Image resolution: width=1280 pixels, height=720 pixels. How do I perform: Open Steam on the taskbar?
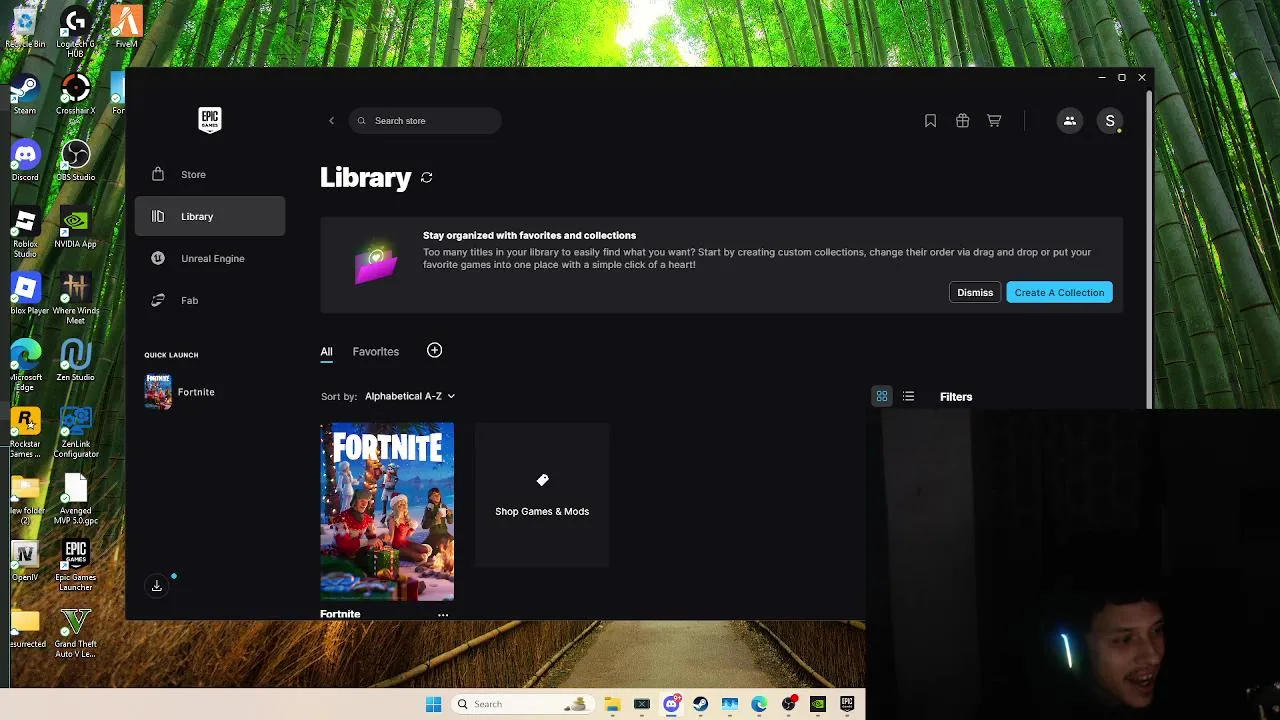(x=700, y=704)
